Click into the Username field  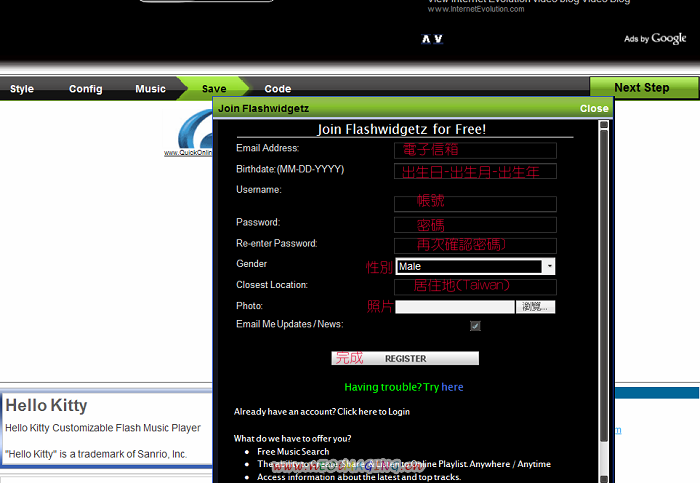(x=475, y=204)
